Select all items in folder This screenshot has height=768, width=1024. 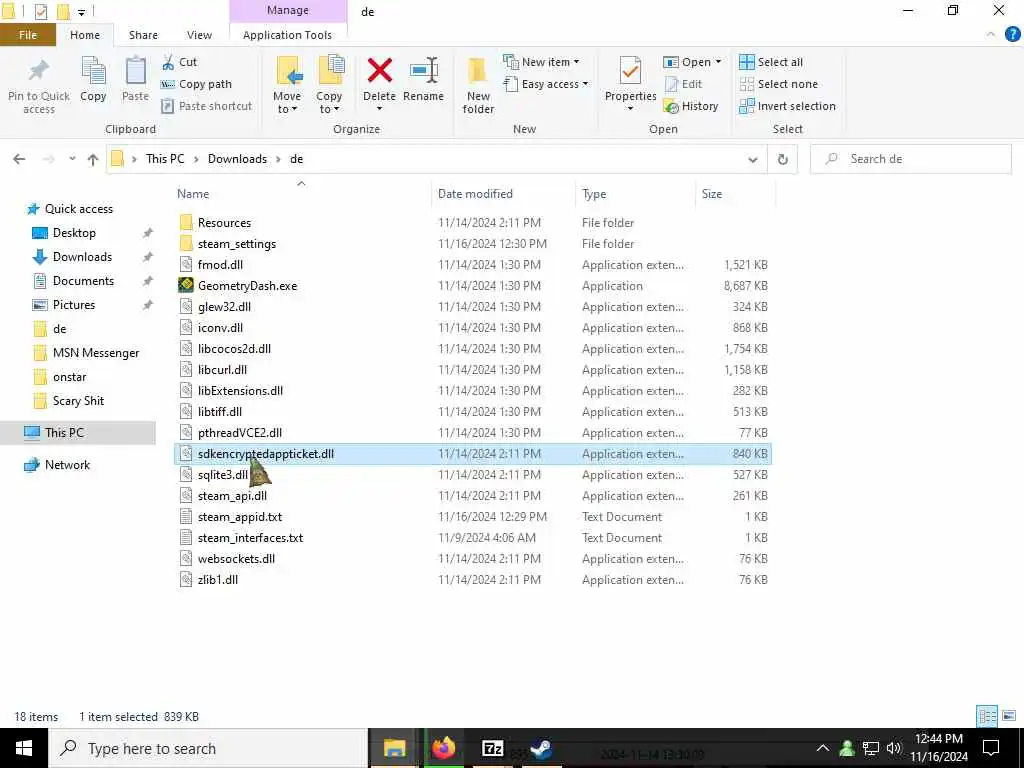(x=771, y=62)
